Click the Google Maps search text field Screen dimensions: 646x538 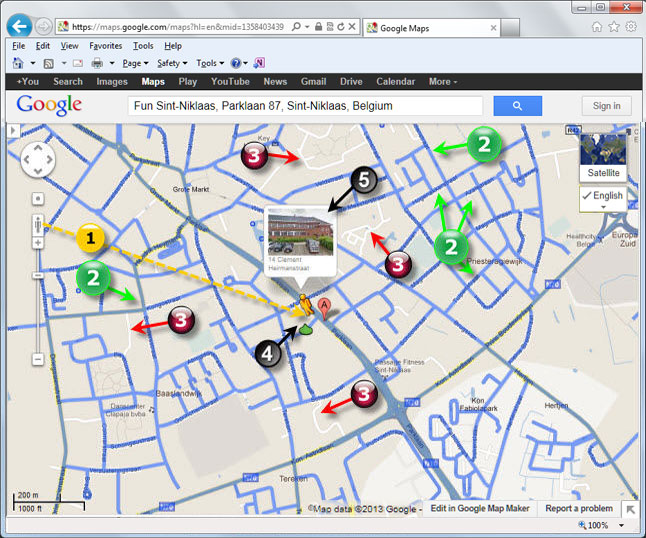point(305,106)
